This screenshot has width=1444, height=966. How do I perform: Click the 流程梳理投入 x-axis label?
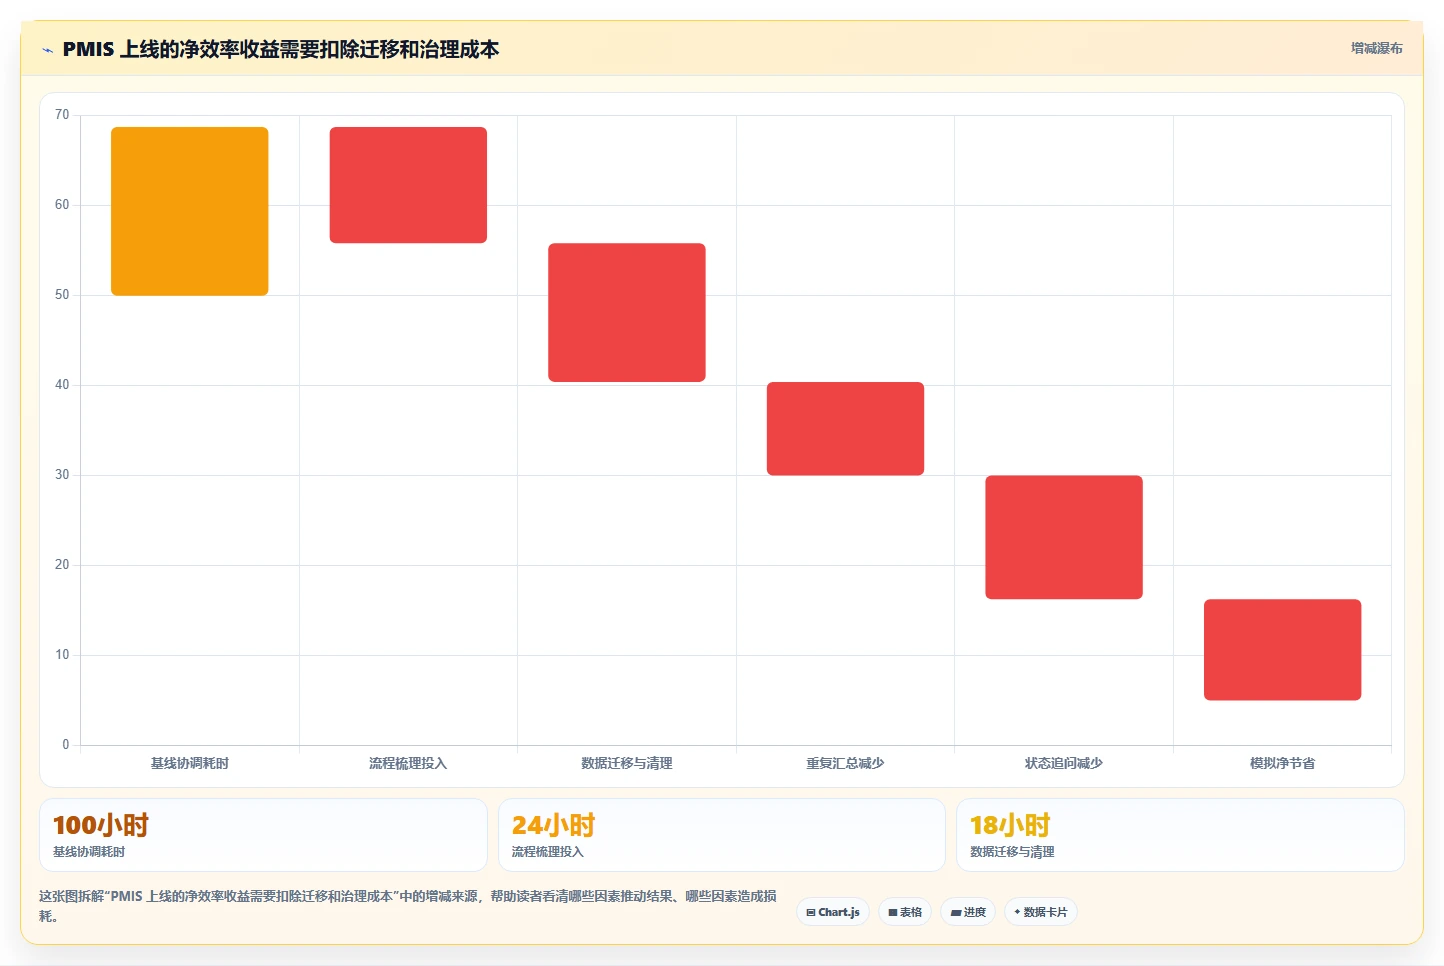pos(408,763)
